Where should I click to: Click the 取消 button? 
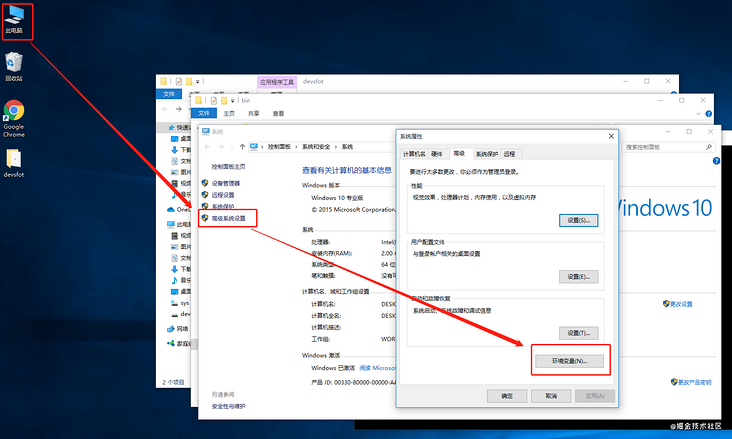tap(551, 396)
